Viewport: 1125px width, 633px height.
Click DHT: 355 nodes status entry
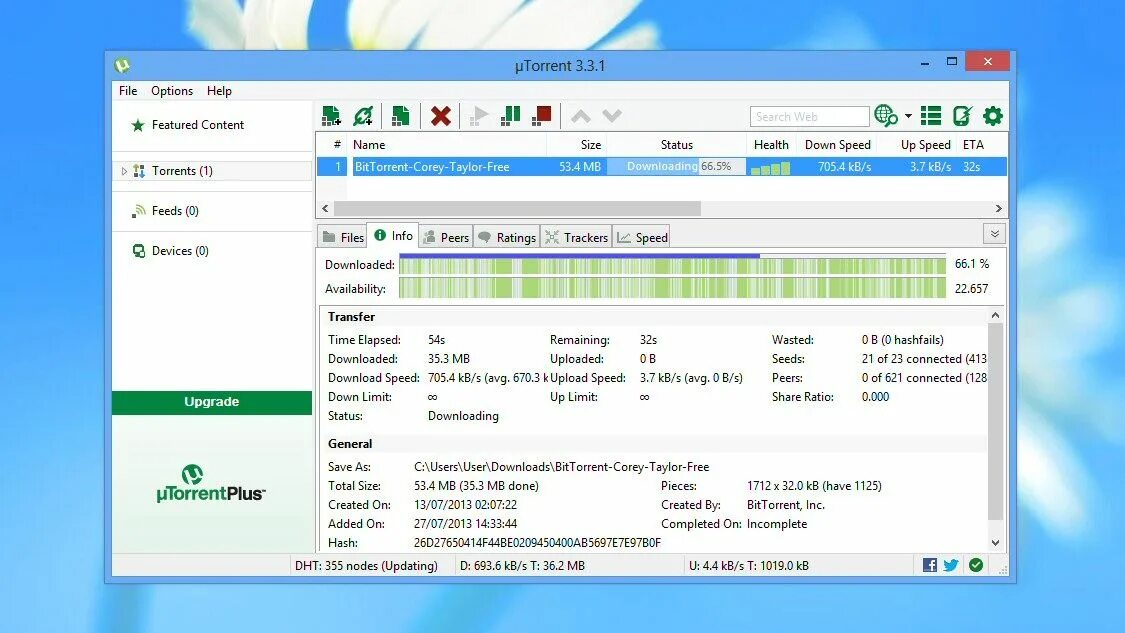point(366,566)
